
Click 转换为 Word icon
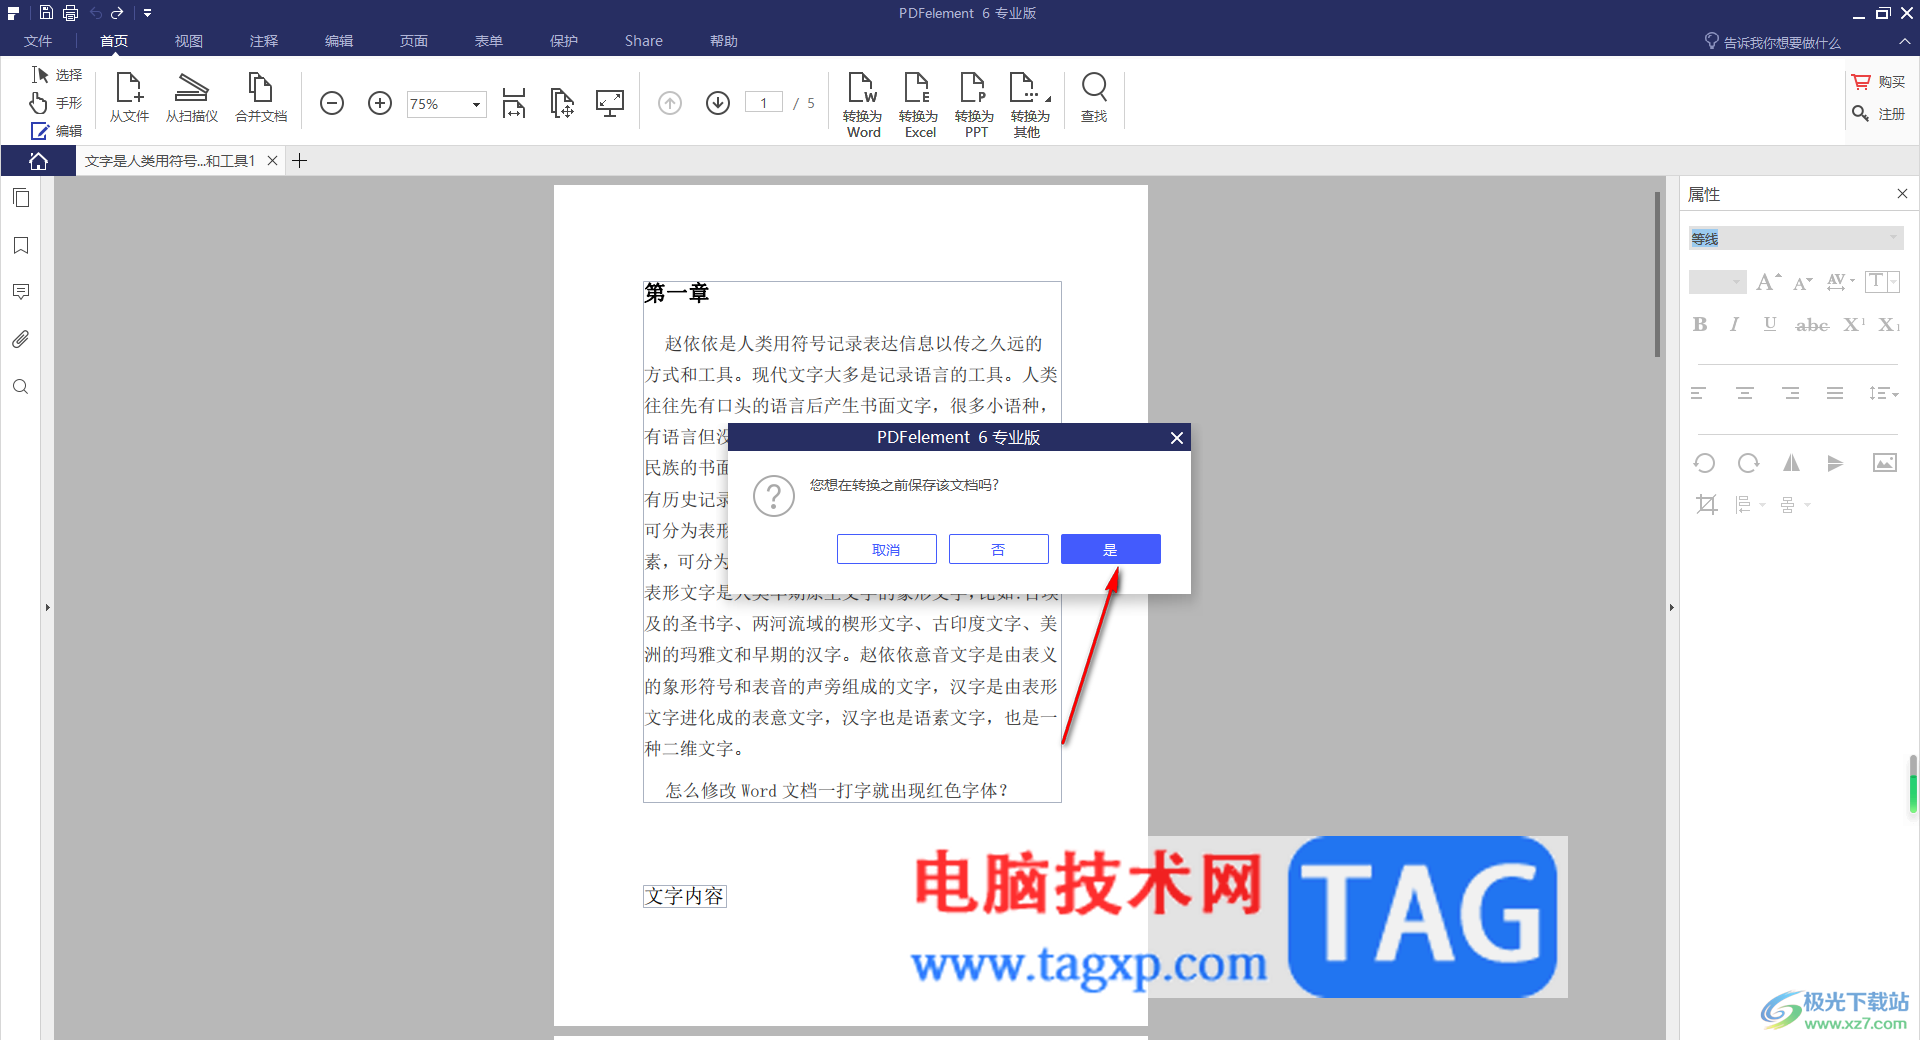pyautogui.click(x=863, y=104)
